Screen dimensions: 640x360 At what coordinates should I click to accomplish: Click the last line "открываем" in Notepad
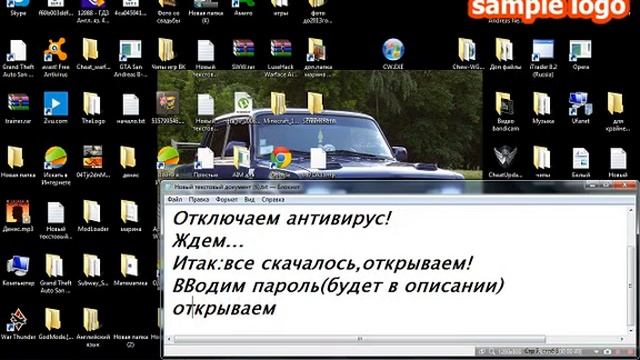tap(224, 309)
